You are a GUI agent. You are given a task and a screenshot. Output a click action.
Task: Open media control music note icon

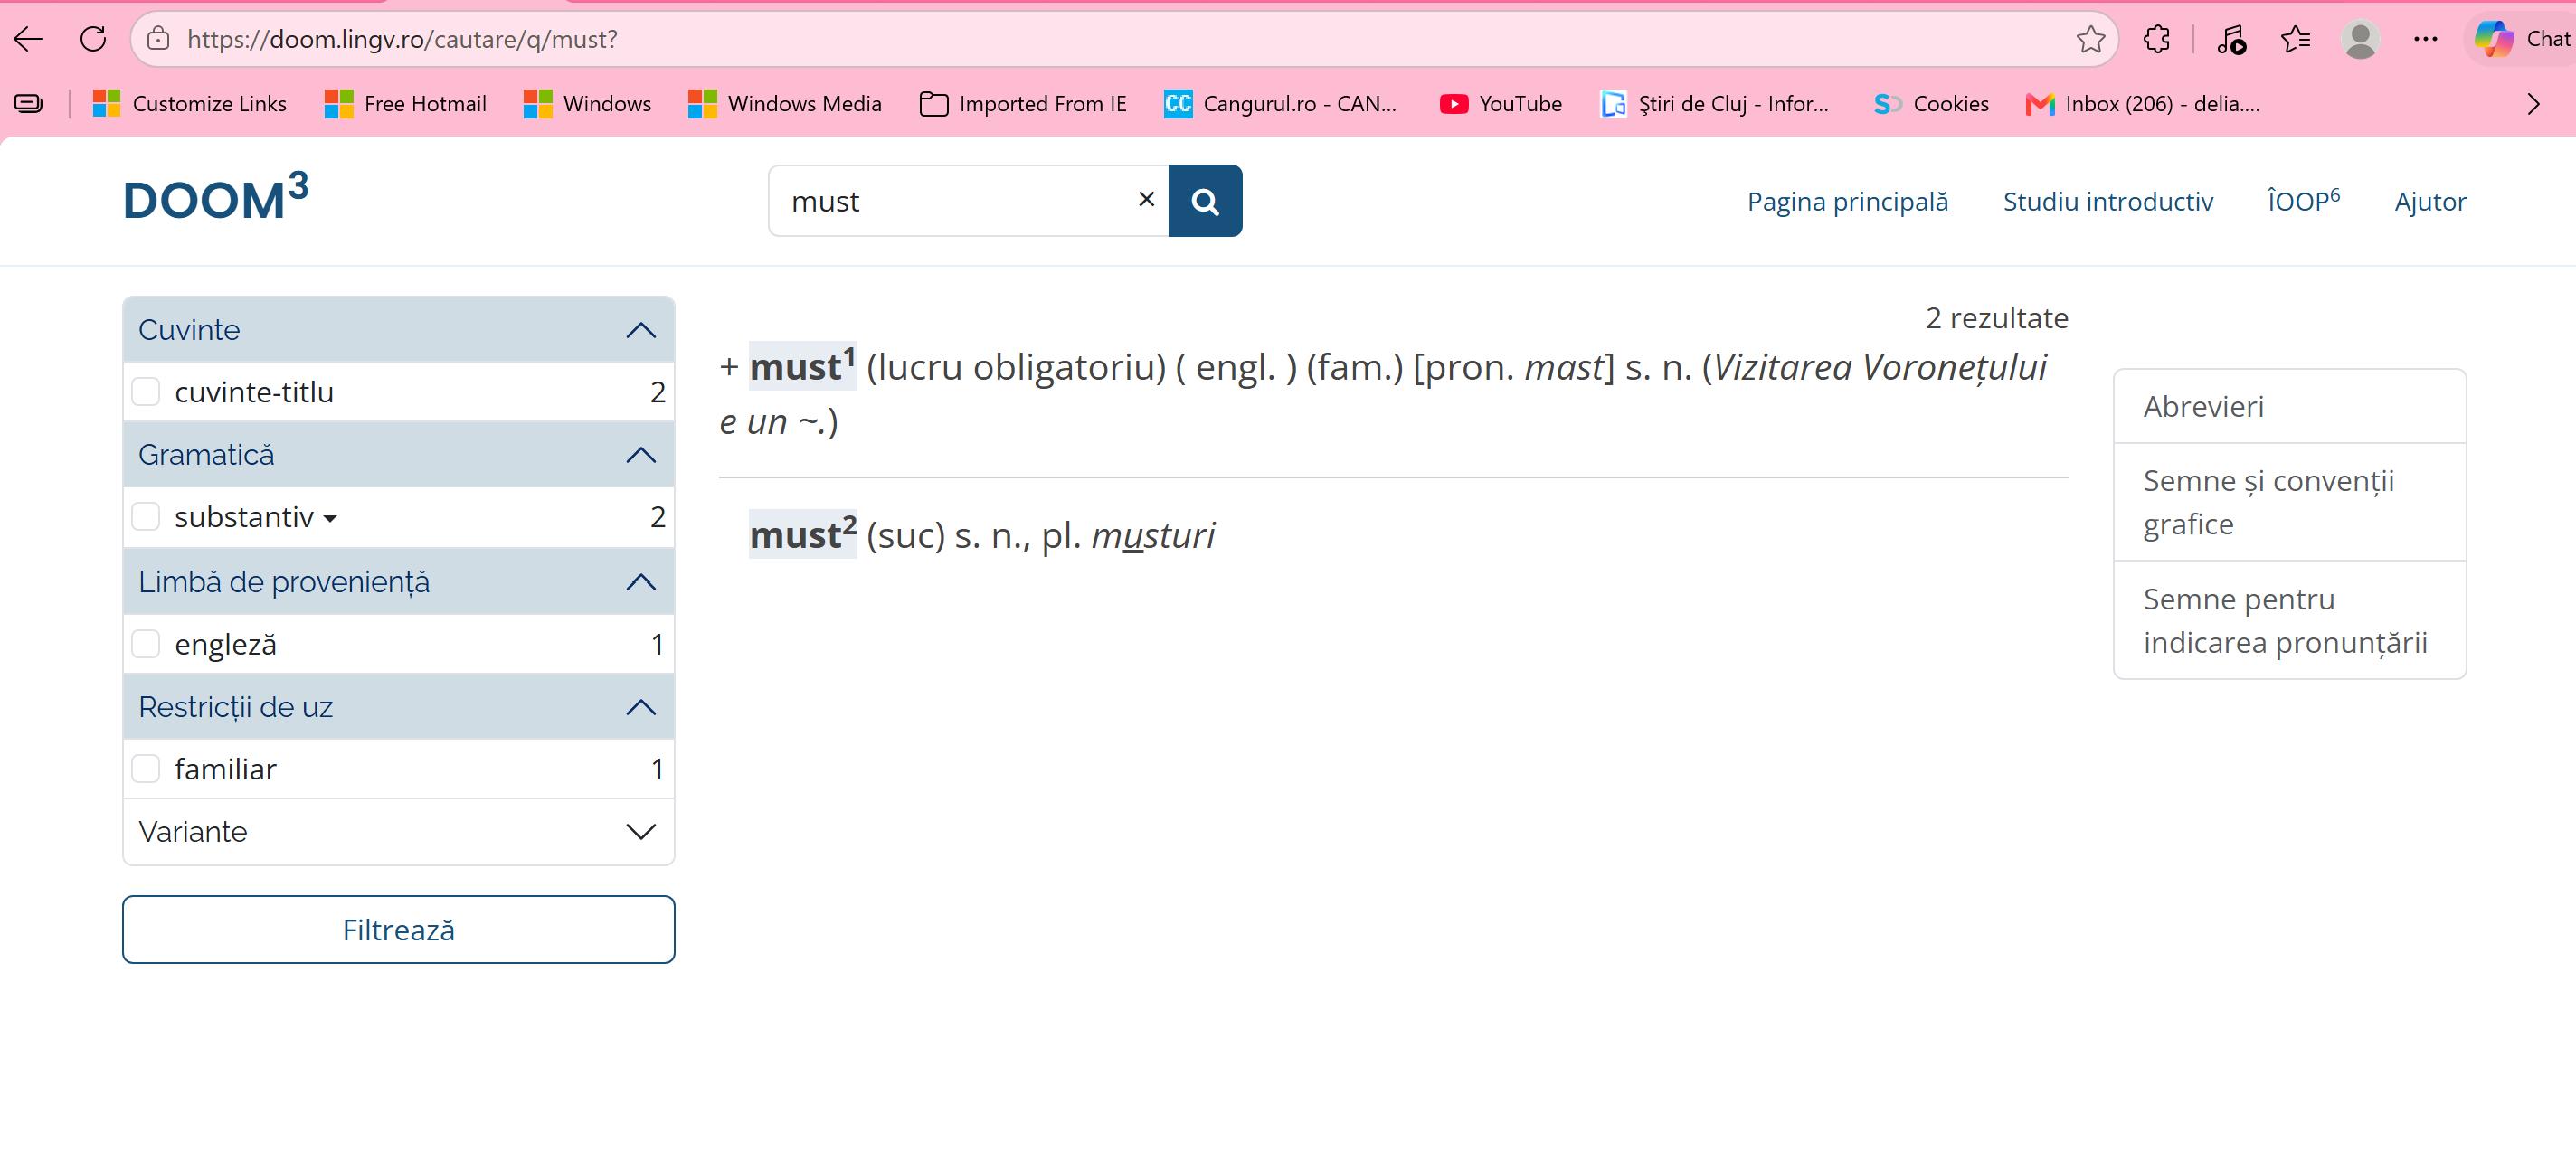[2231, 39]
